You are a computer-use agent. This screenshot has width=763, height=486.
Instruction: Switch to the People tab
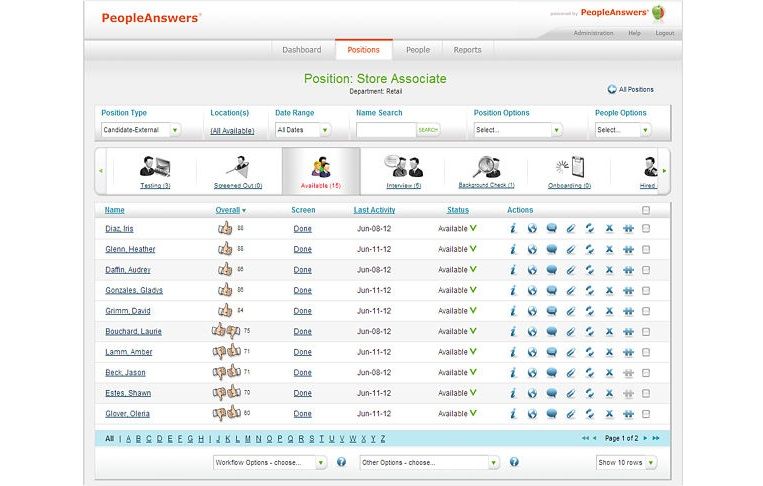(x=418, y=50)
